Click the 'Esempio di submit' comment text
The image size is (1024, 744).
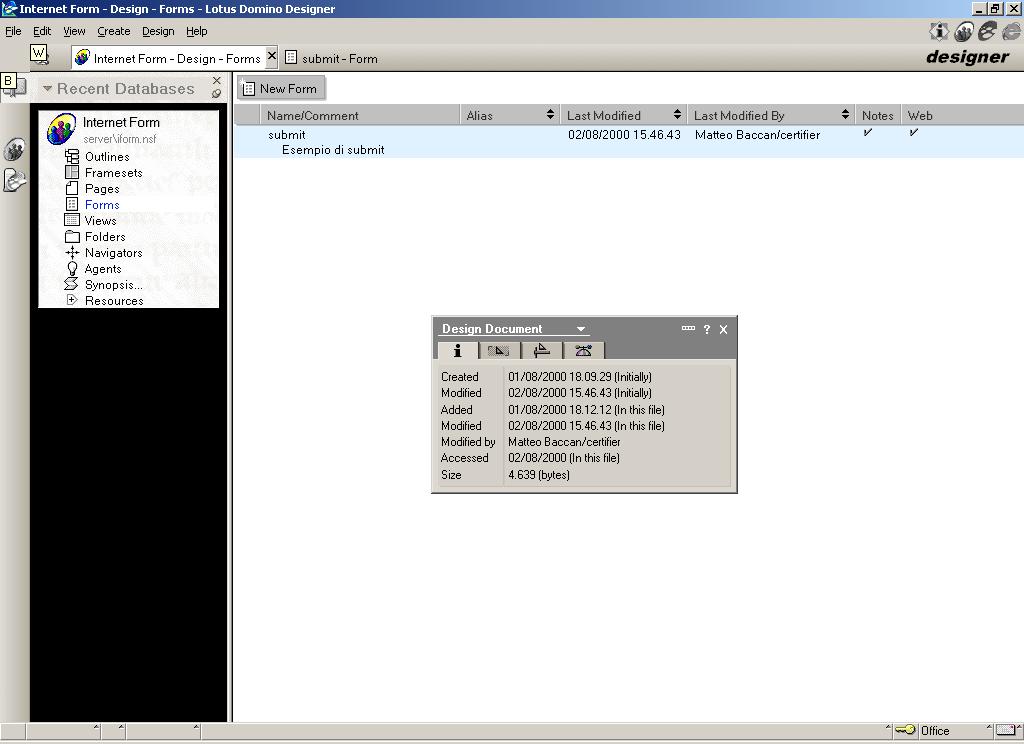point(333,150)
